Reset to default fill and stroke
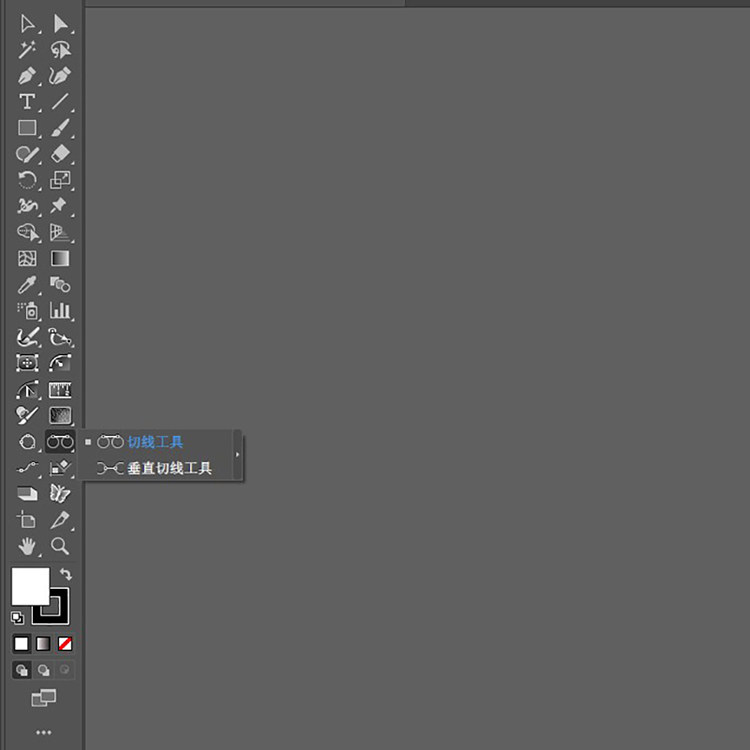This screenshot has width=750, height=750. (x=18, y=618)
